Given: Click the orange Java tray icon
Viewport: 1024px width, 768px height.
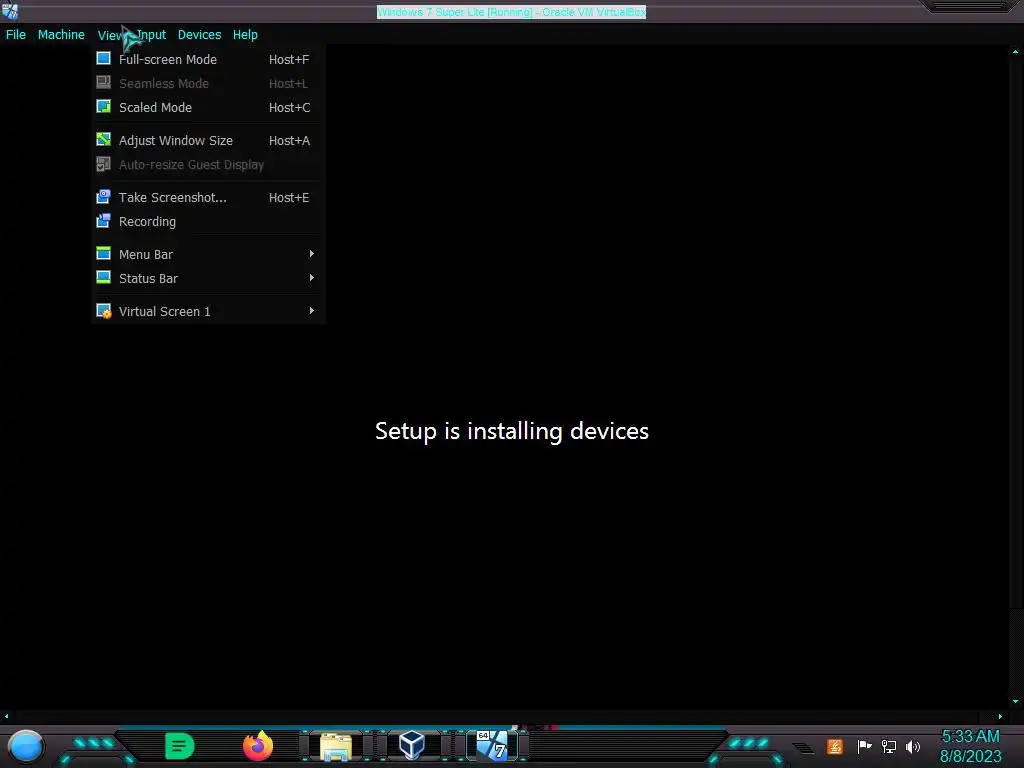Looking at the screenshot, I should coord(834,746).
